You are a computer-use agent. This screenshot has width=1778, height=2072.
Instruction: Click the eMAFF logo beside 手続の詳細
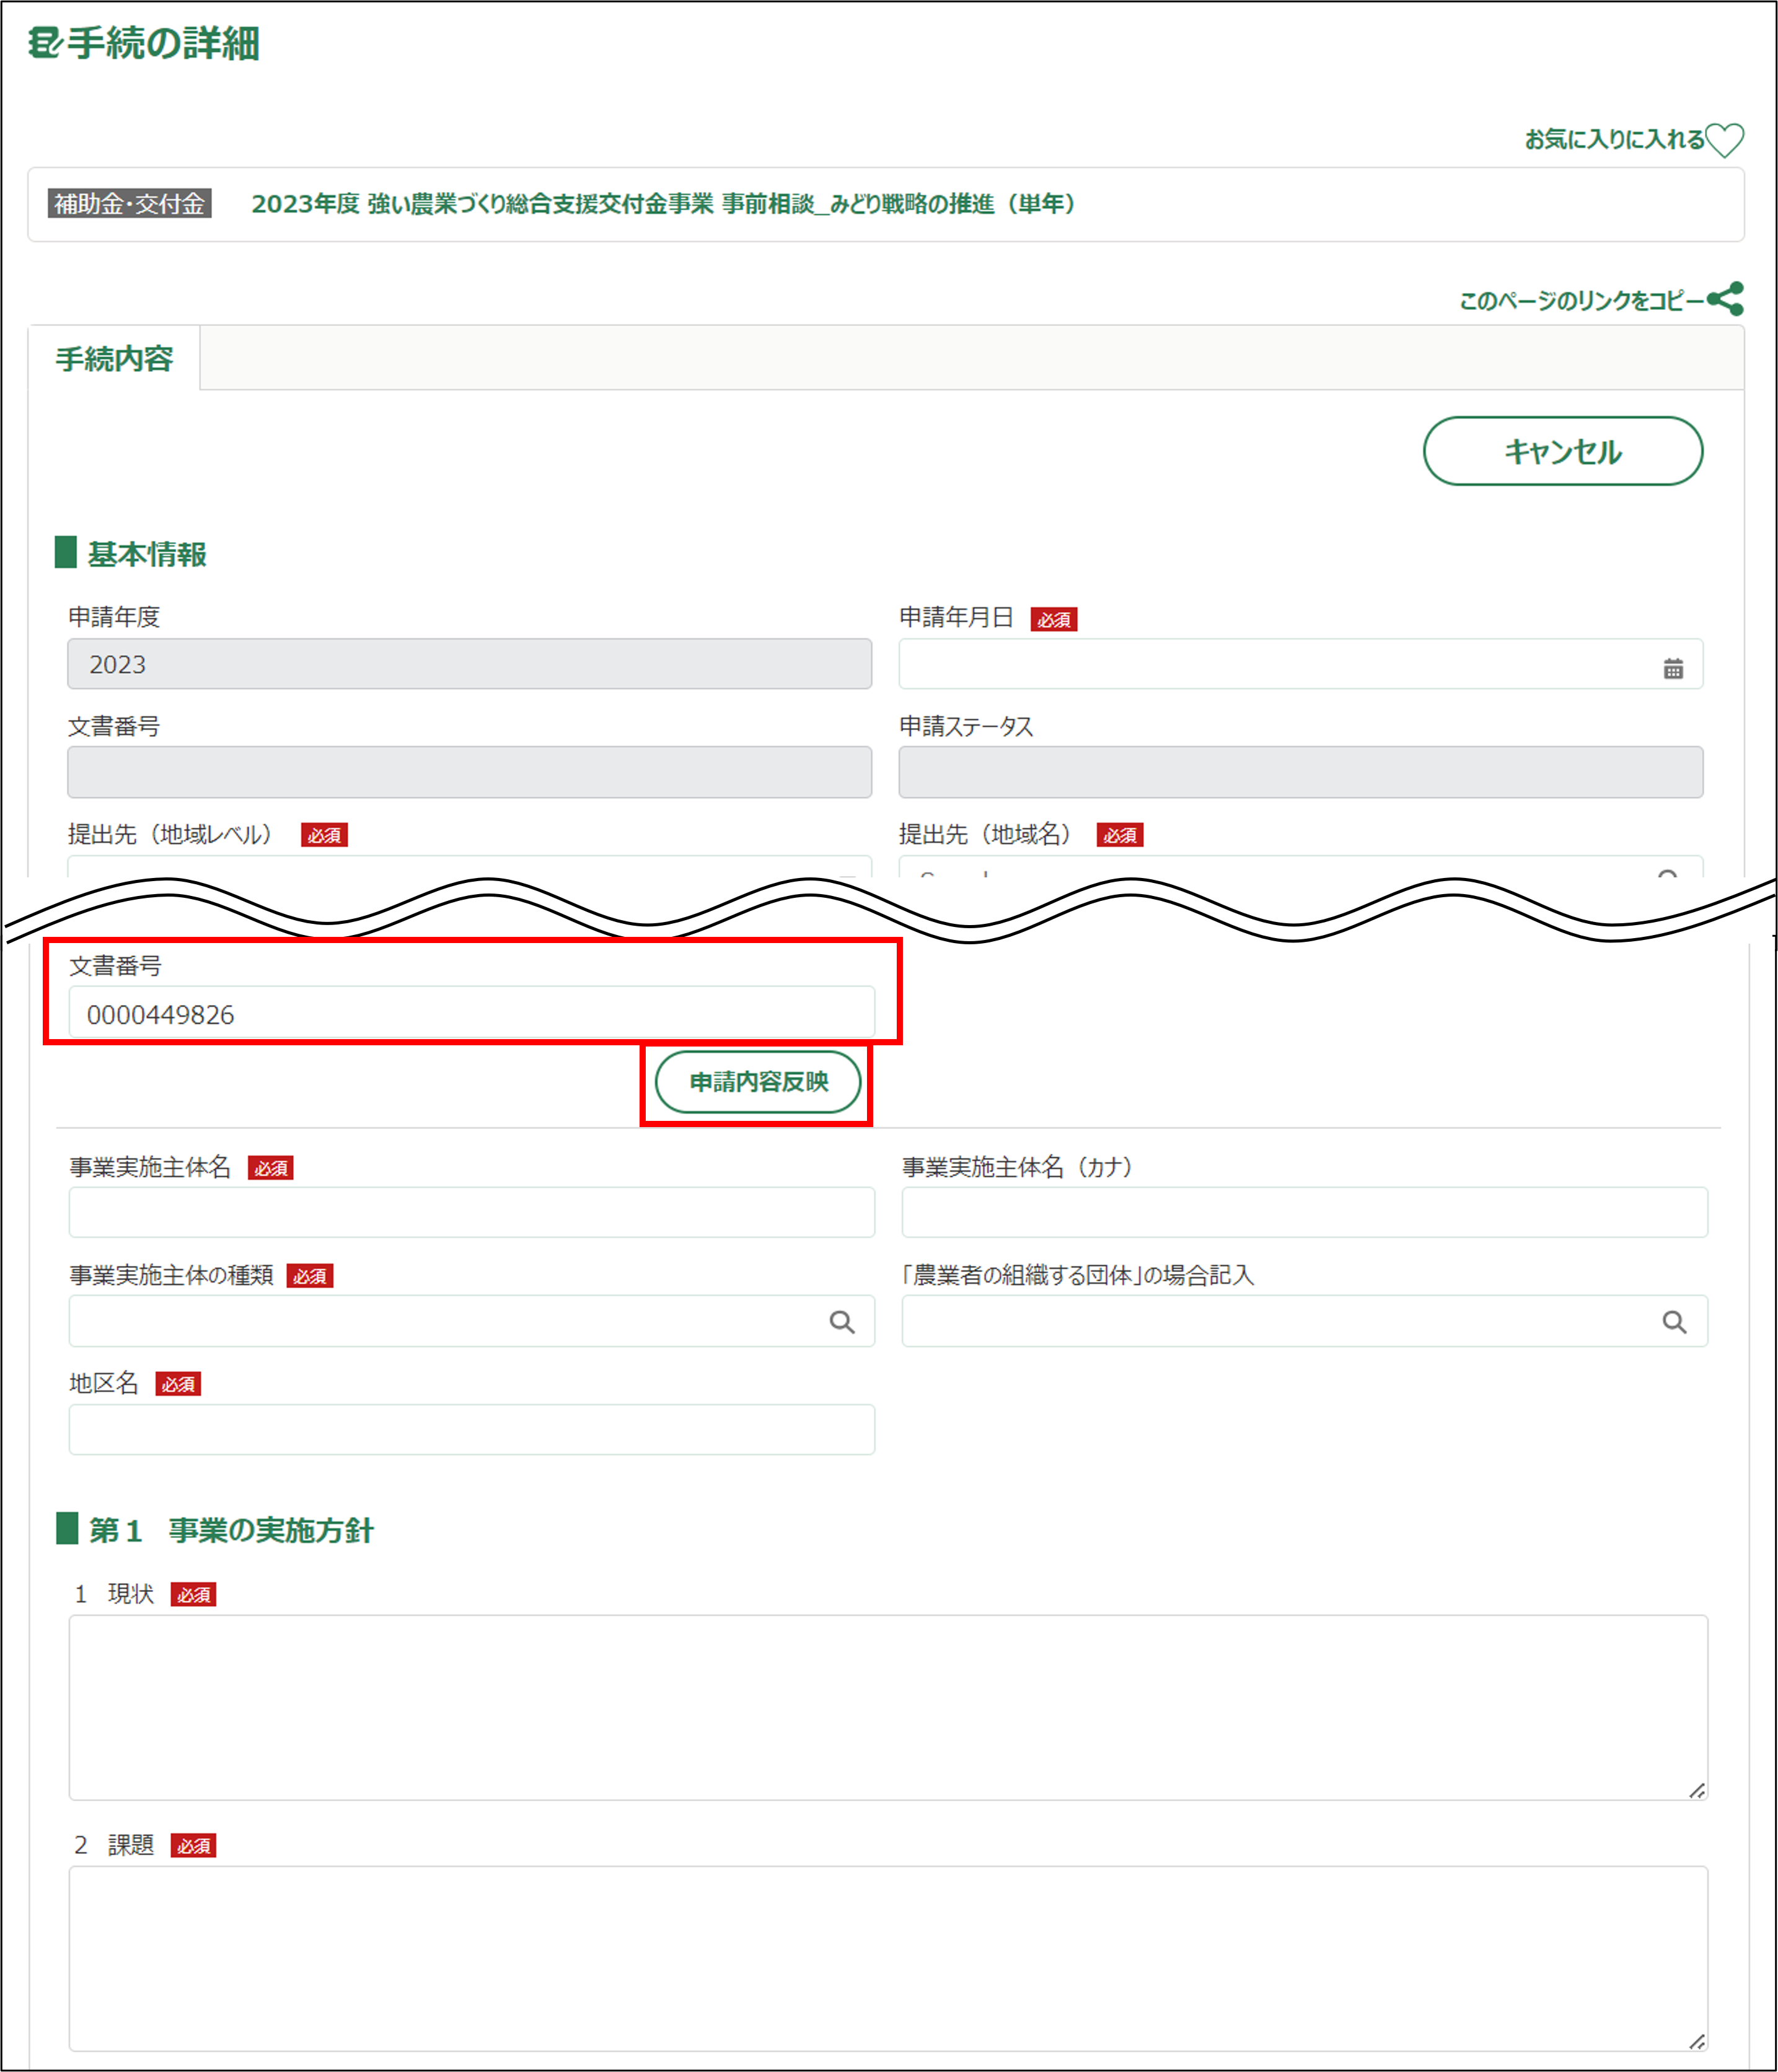(45, 43)
